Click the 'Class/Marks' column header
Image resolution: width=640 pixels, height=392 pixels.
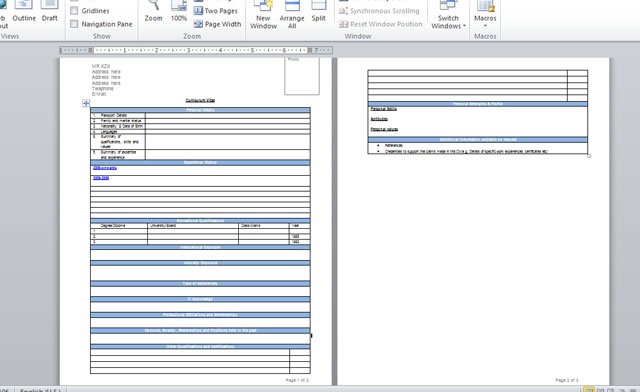251,225
